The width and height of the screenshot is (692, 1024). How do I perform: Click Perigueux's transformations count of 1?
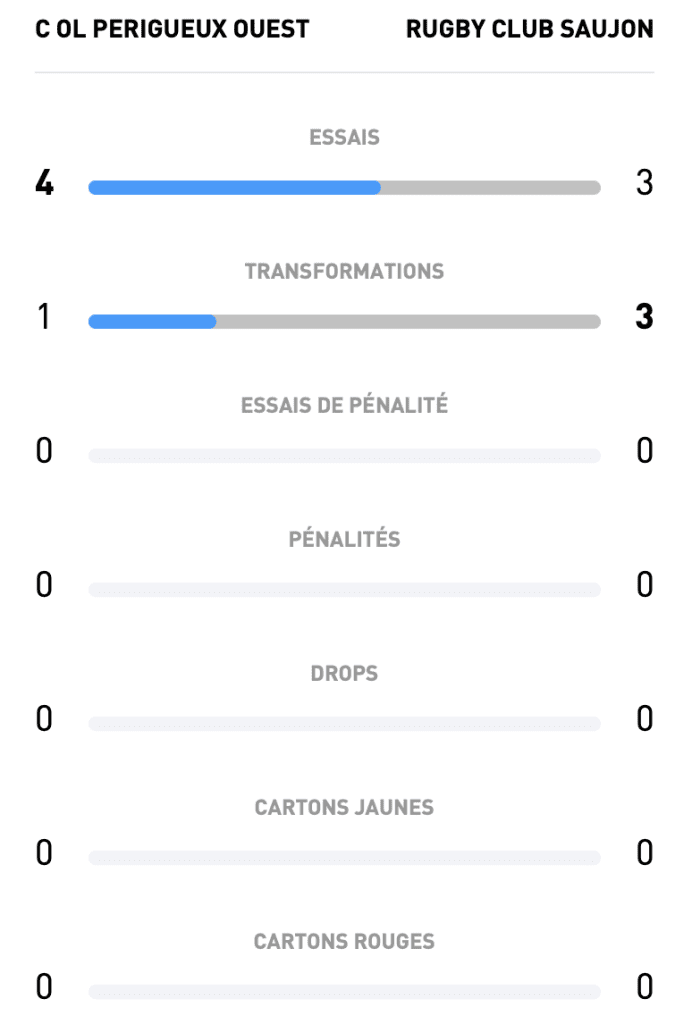[x=44, y=318]
